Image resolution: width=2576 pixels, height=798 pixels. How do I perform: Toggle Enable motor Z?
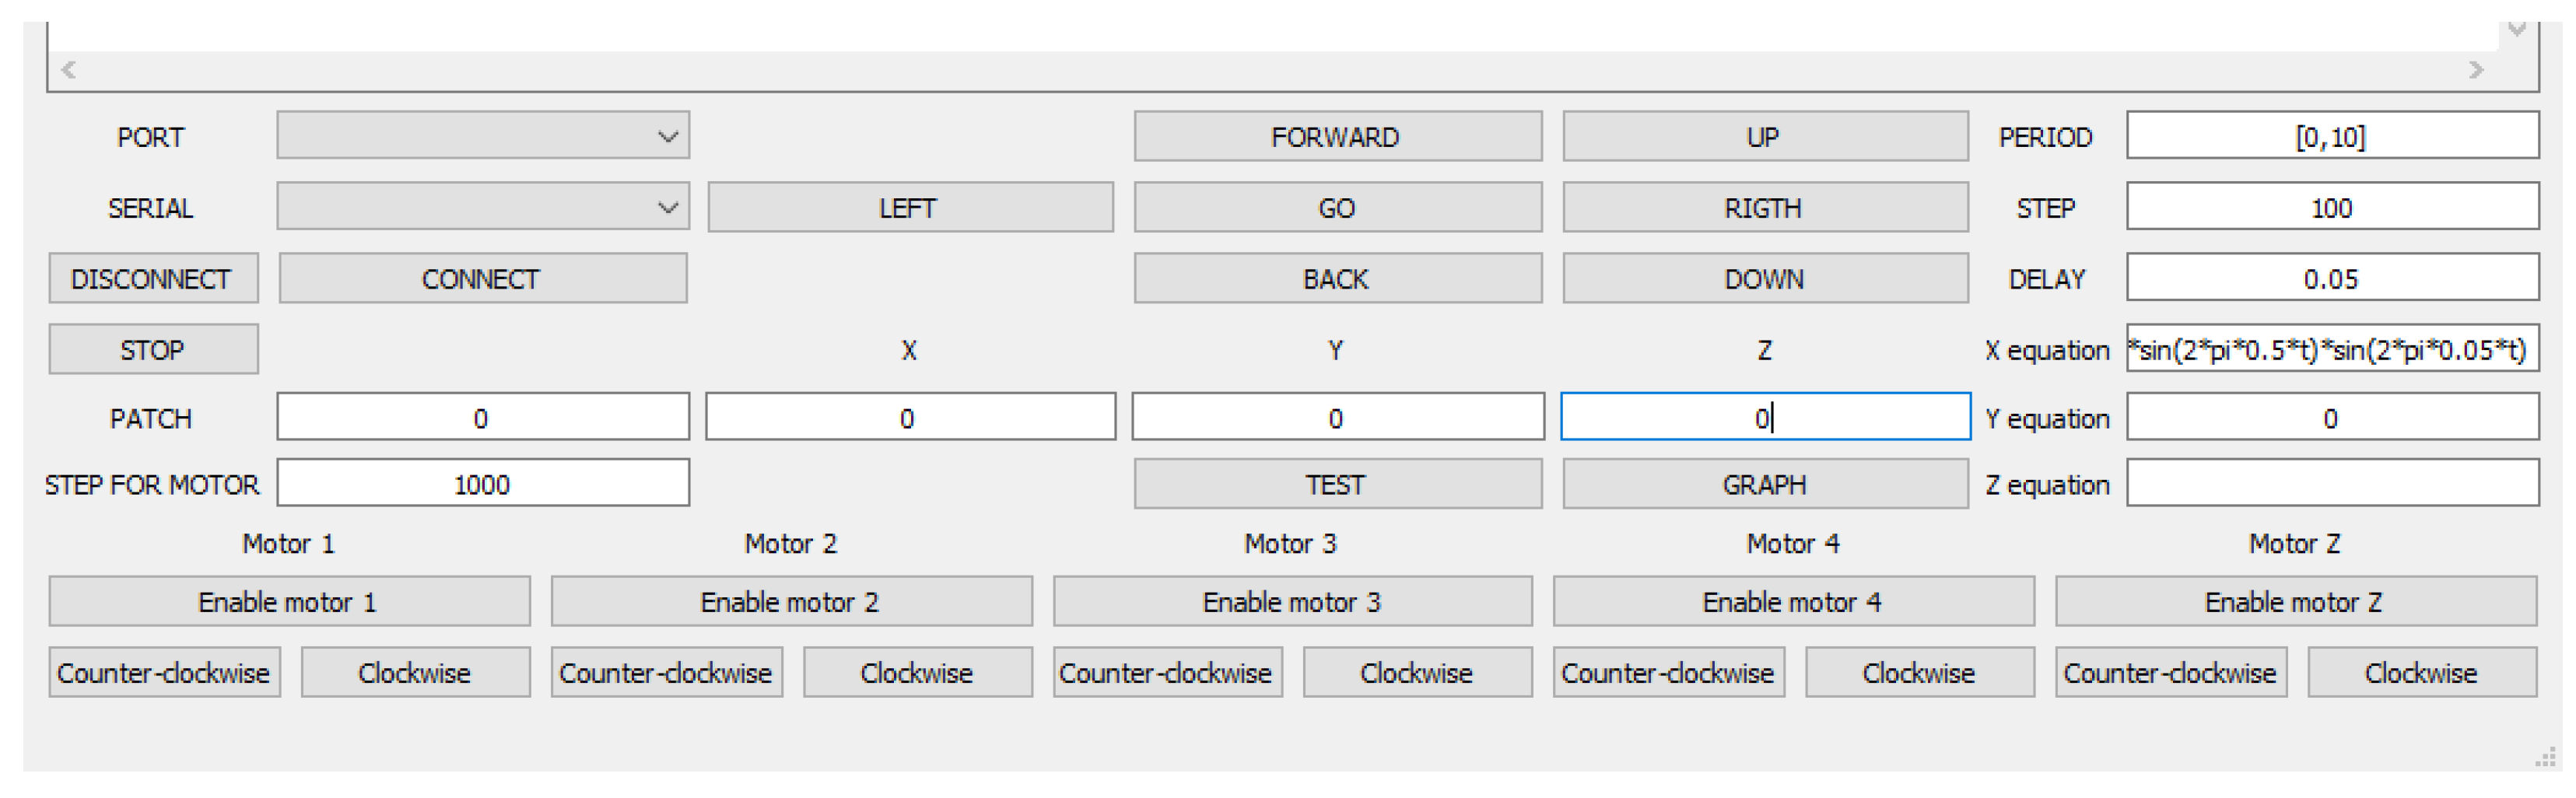[2295, 601]
